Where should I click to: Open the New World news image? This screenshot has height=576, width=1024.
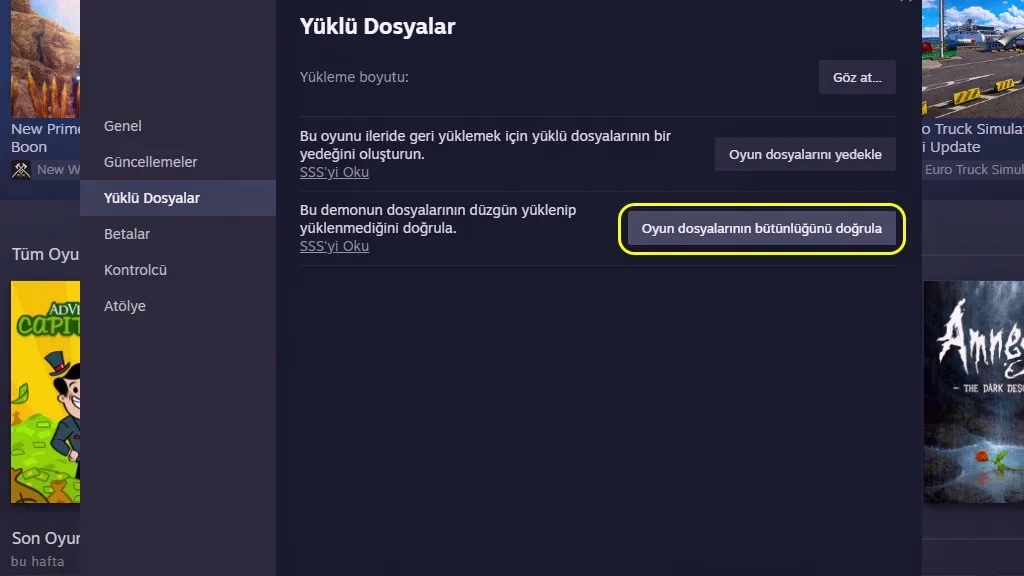[46, 59]
